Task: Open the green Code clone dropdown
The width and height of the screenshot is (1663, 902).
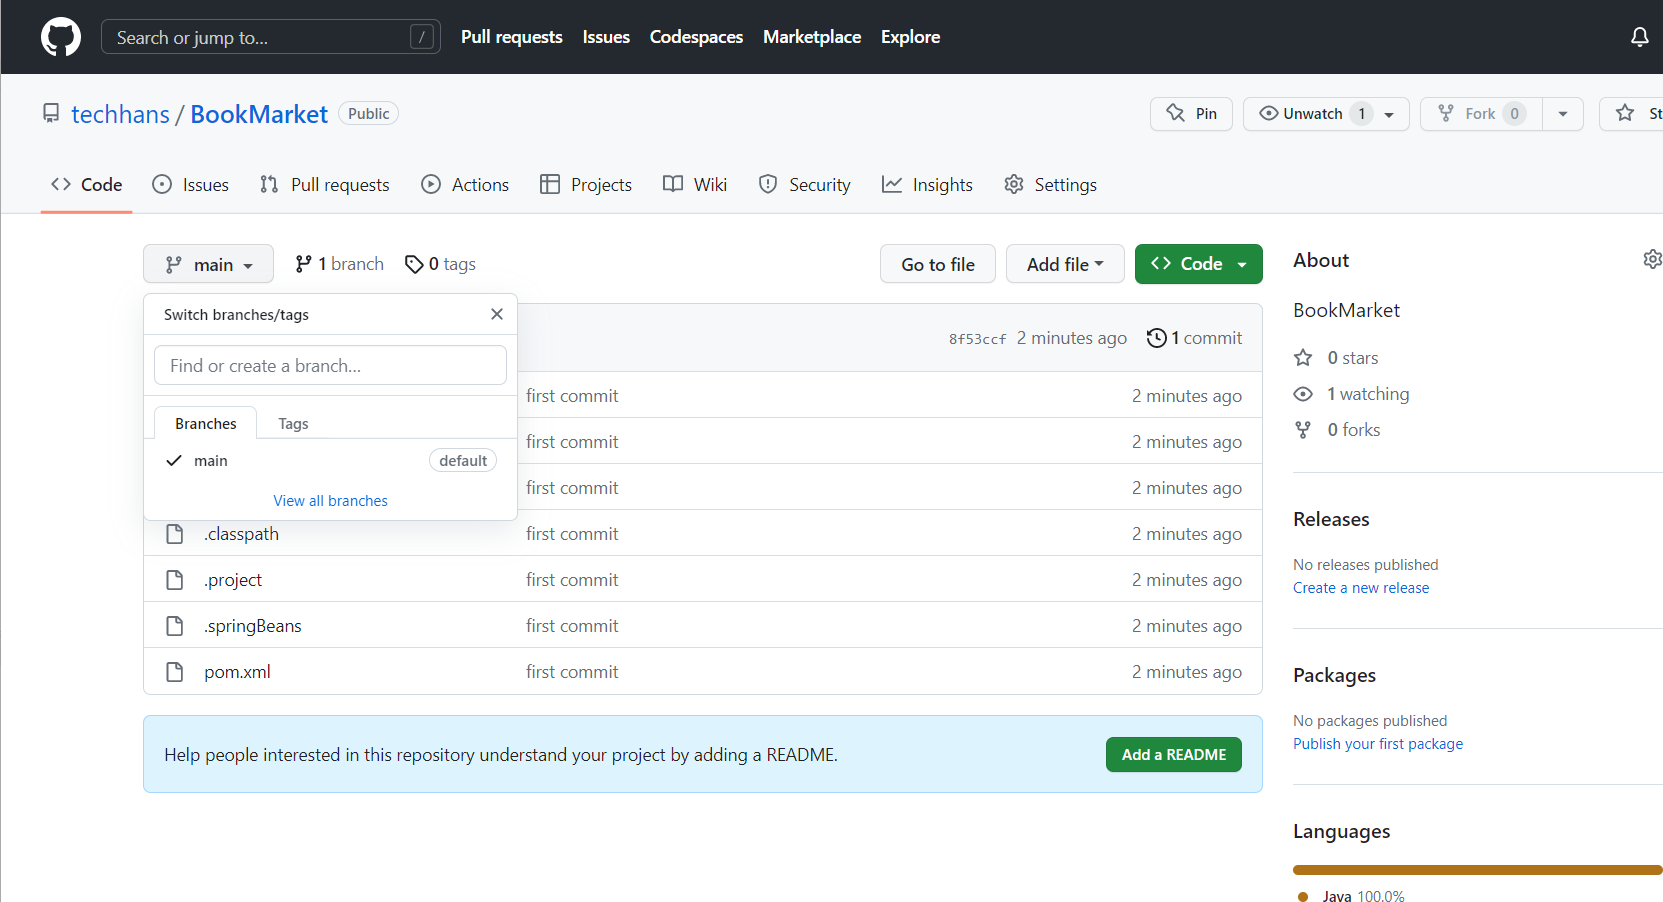Action: (x=1199, y=264)
